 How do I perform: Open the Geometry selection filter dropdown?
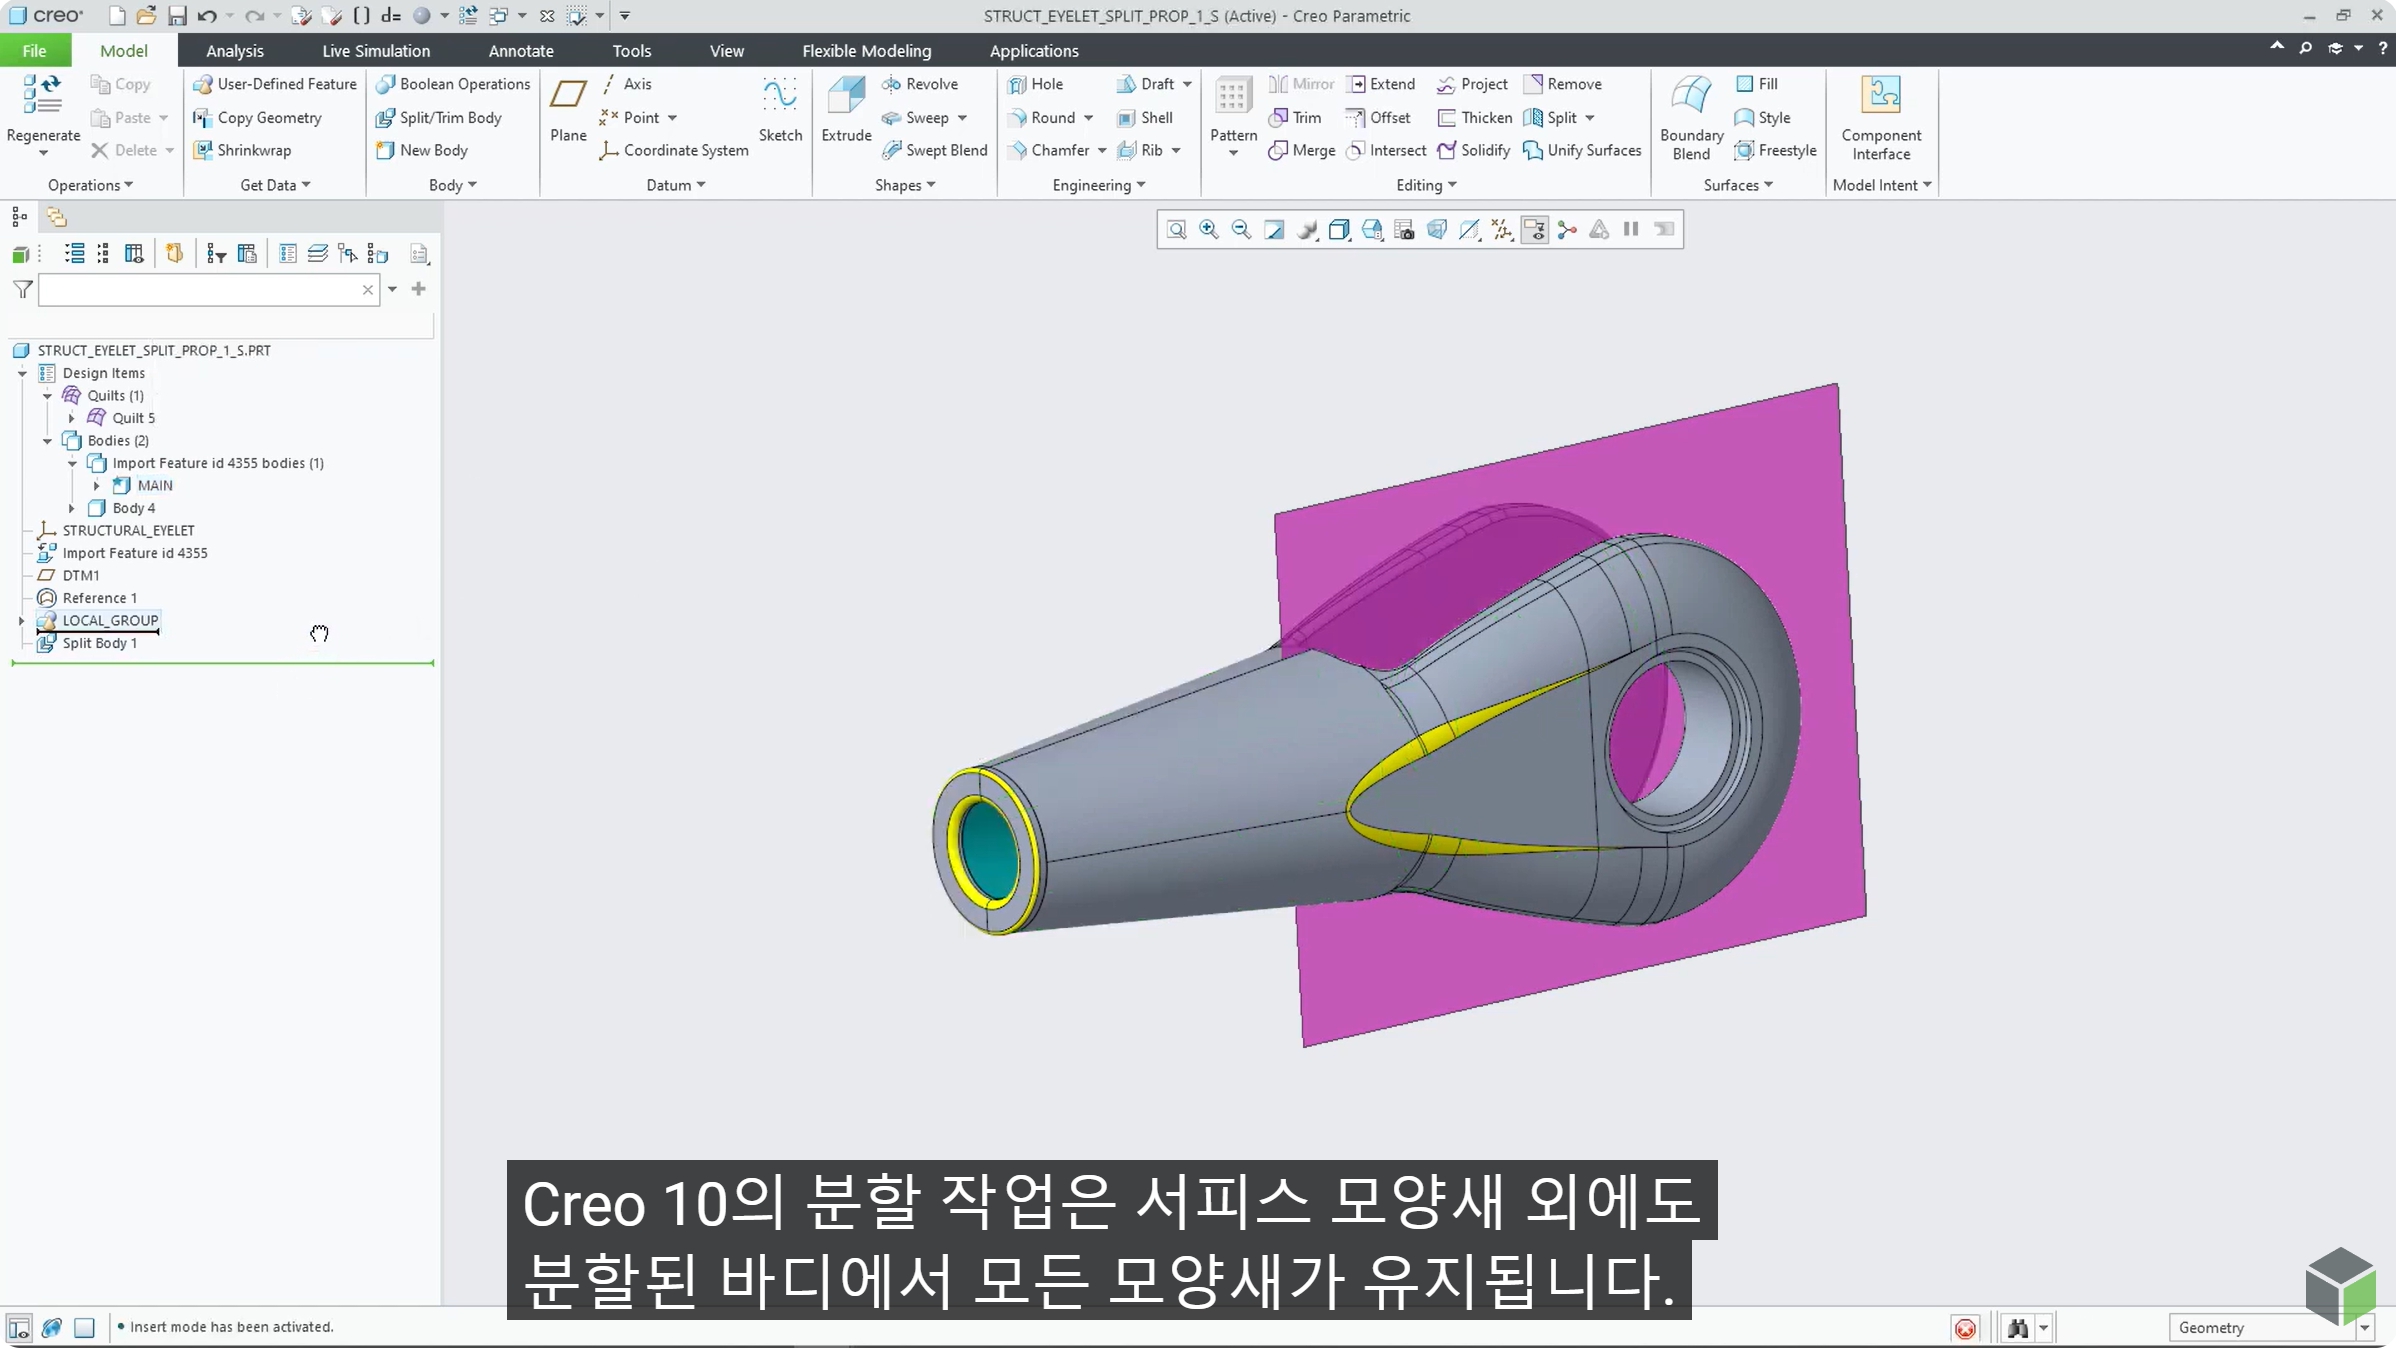2365,1328
